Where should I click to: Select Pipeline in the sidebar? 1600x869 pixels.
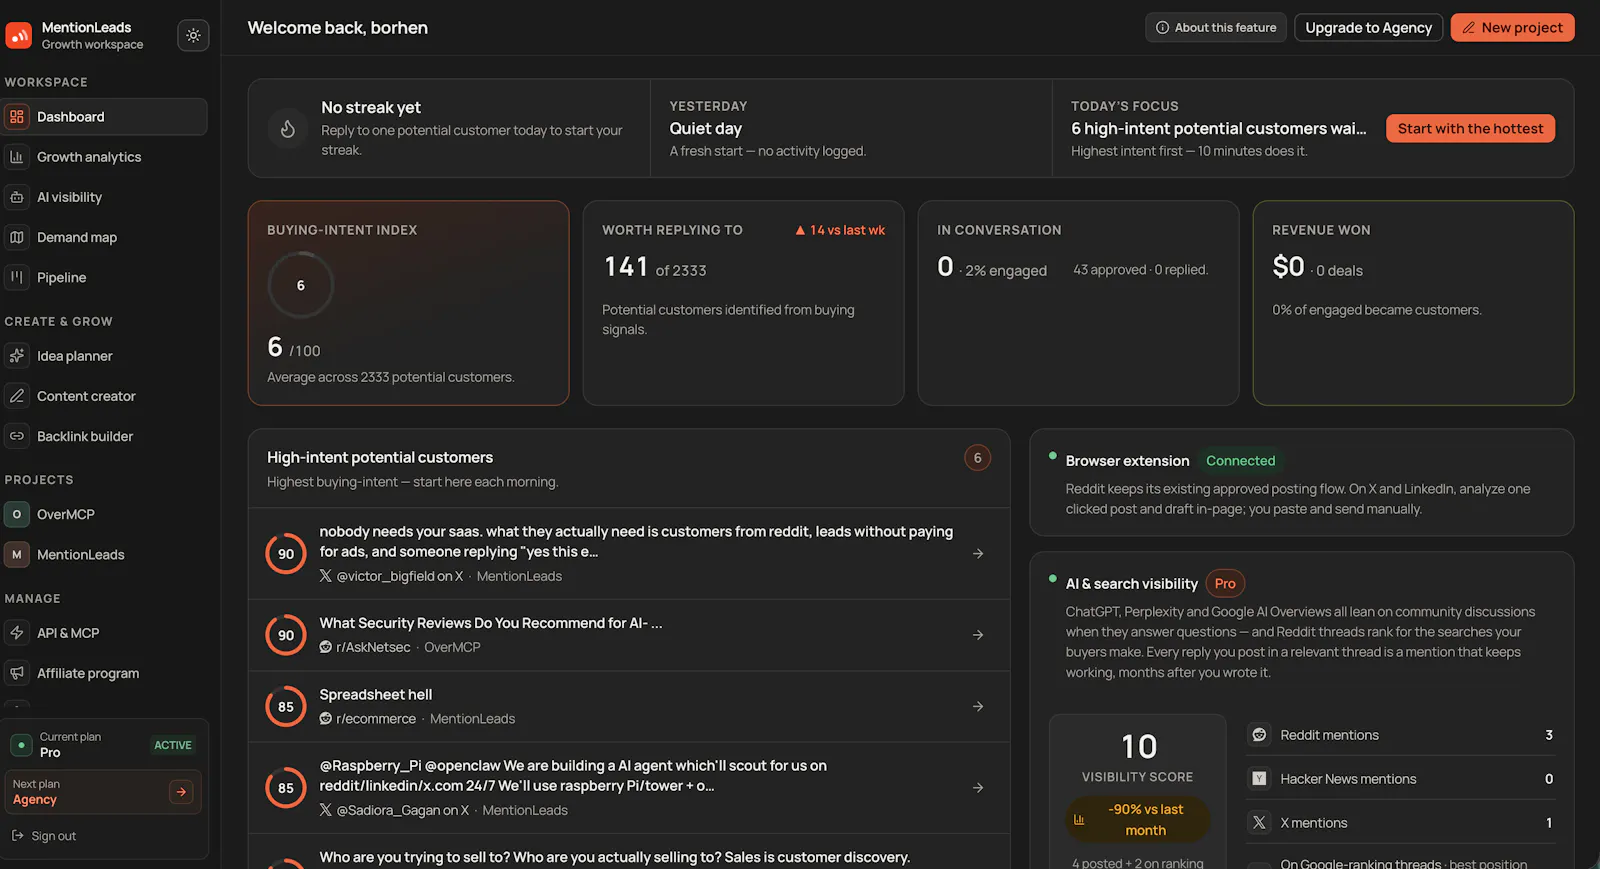click(x=104, y=277)
